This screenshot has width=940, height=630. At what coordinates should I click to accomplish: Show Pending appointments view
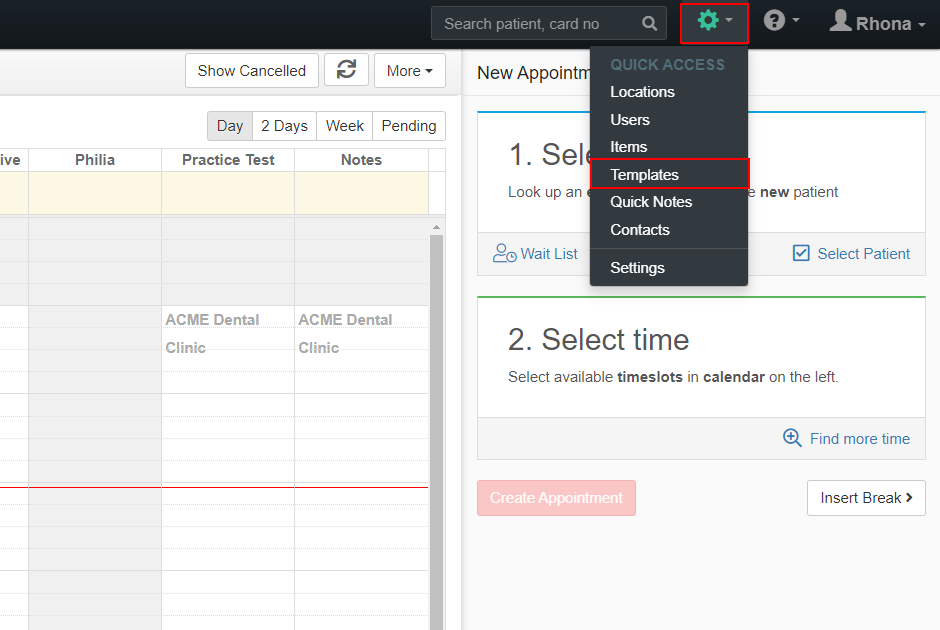point(409,126)
